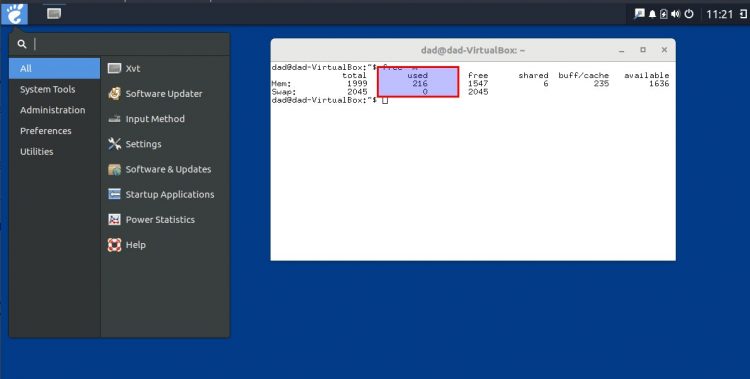Click the Help lifebuoy icon

coord(114,245)
